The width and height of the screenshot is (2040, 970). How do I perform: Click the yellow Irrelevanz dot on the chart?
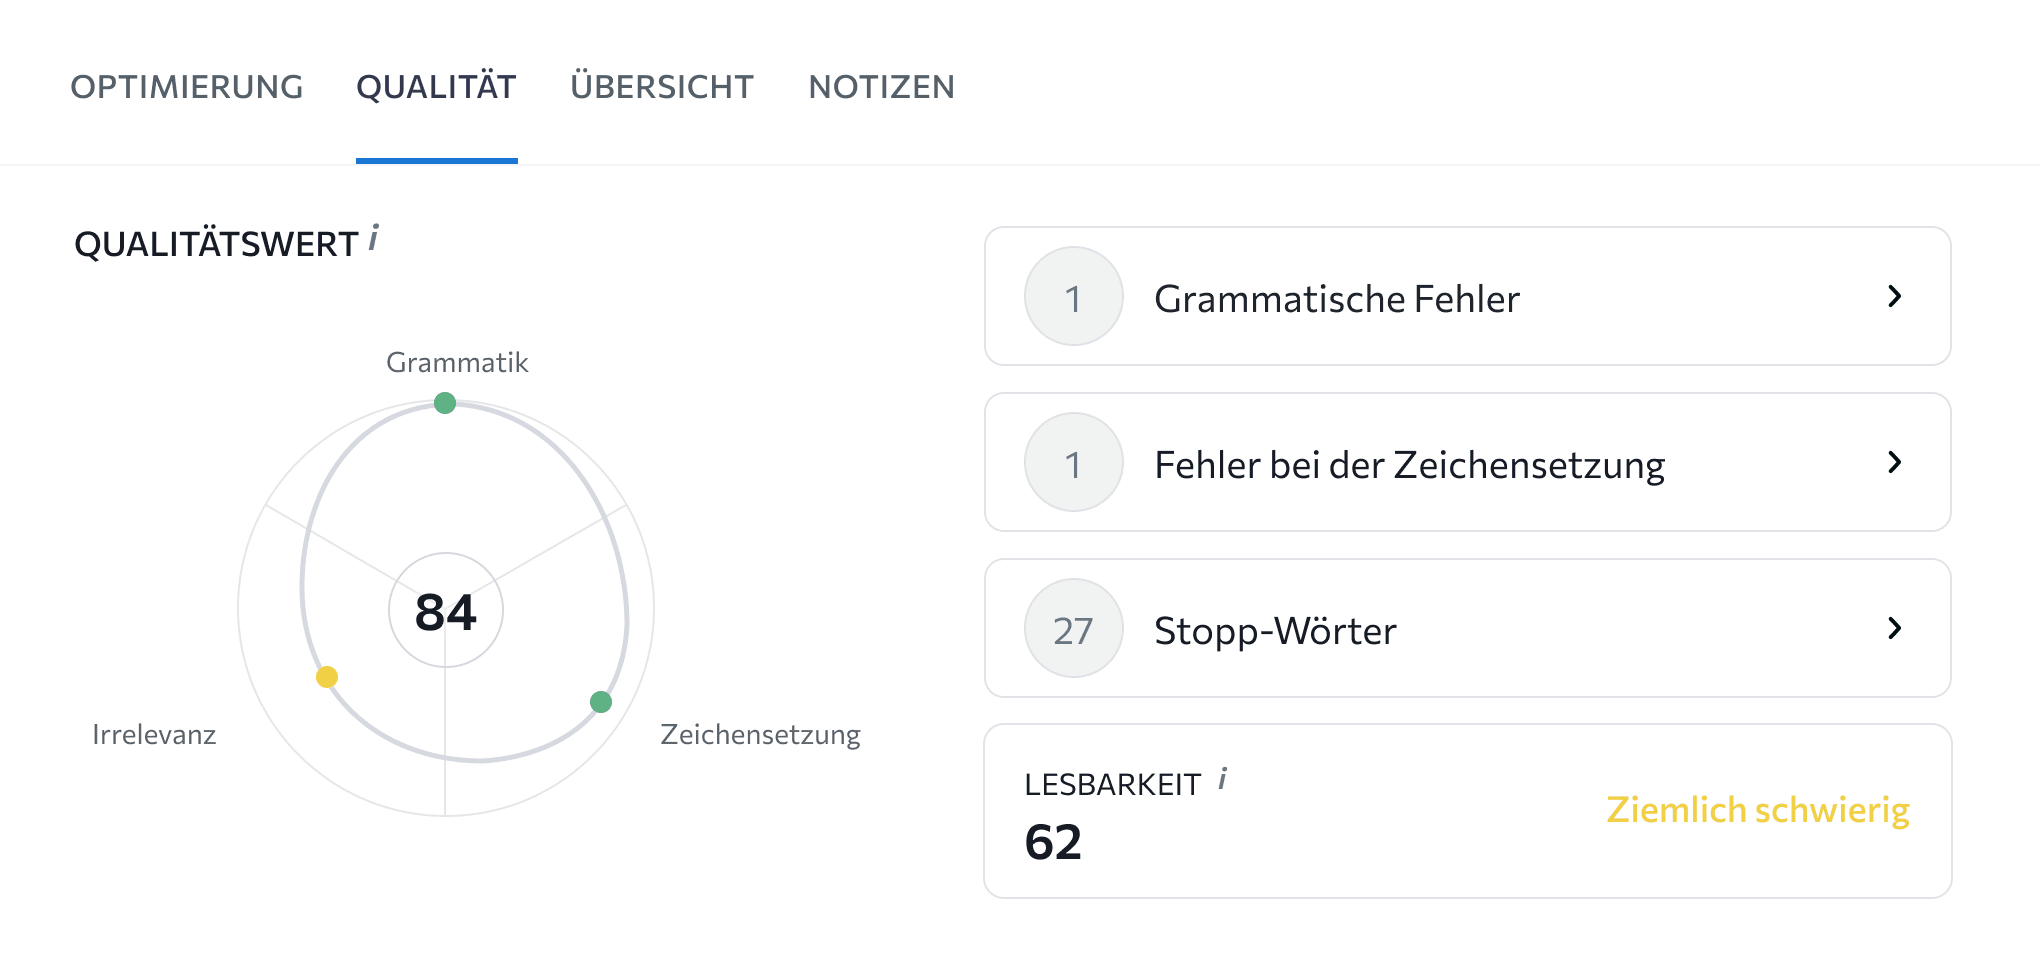click(x=326, y=676)
